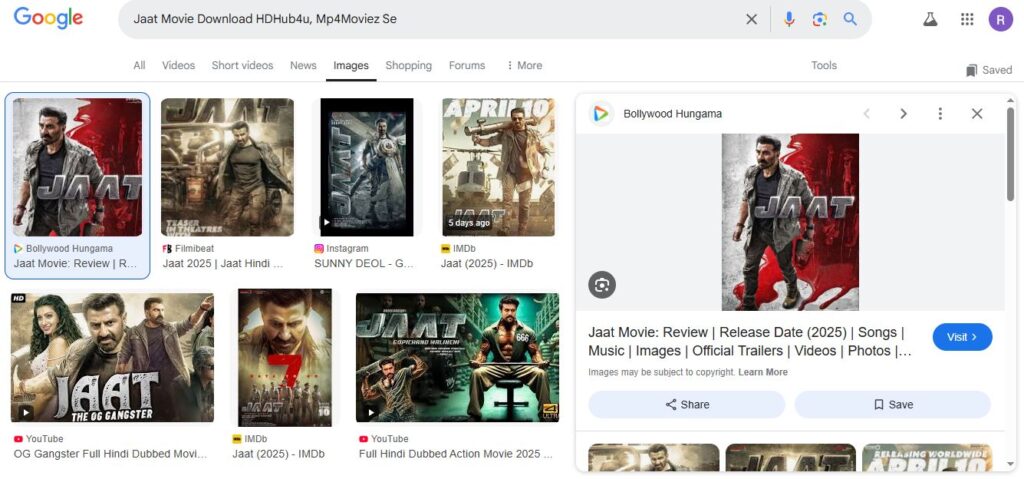Viewport: 1024px width, 479px height.
Task: Select Instagram Sunny Deol thumbnail
Action: point(366,167)
